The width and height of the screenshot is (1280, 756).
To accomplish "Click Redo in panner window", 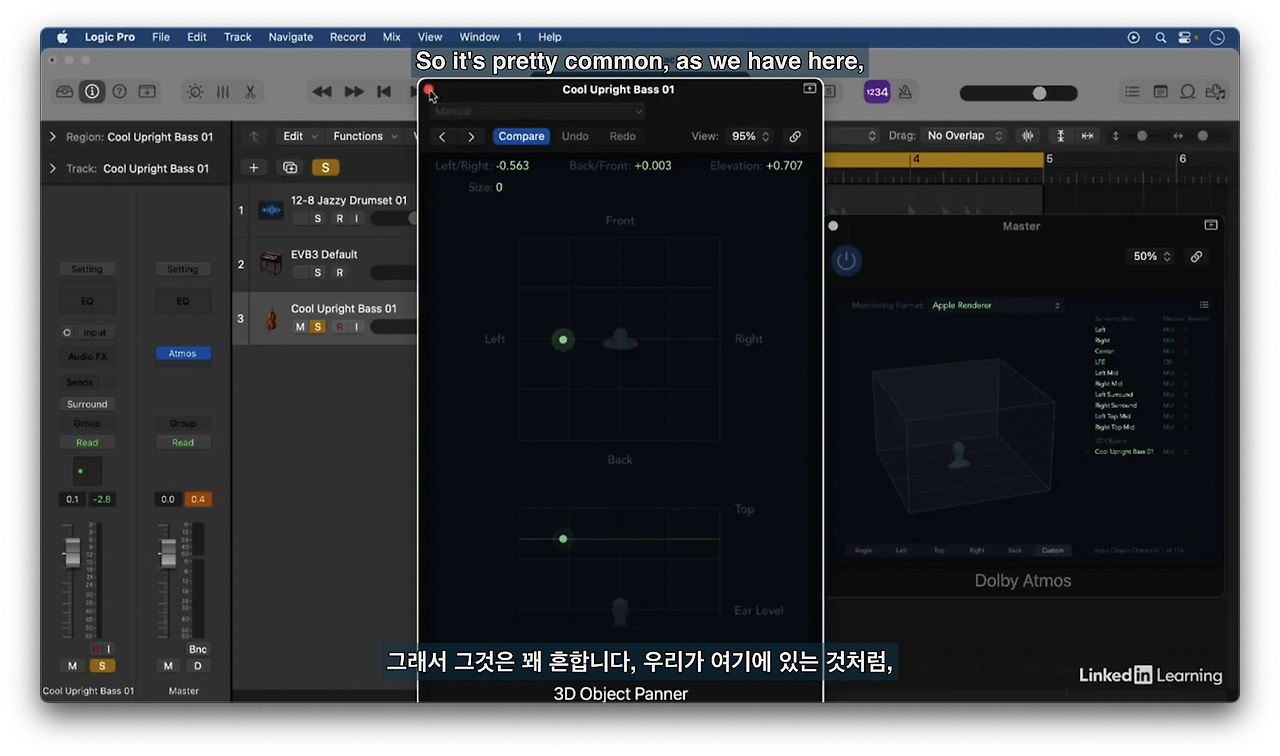I will [622, 137].
